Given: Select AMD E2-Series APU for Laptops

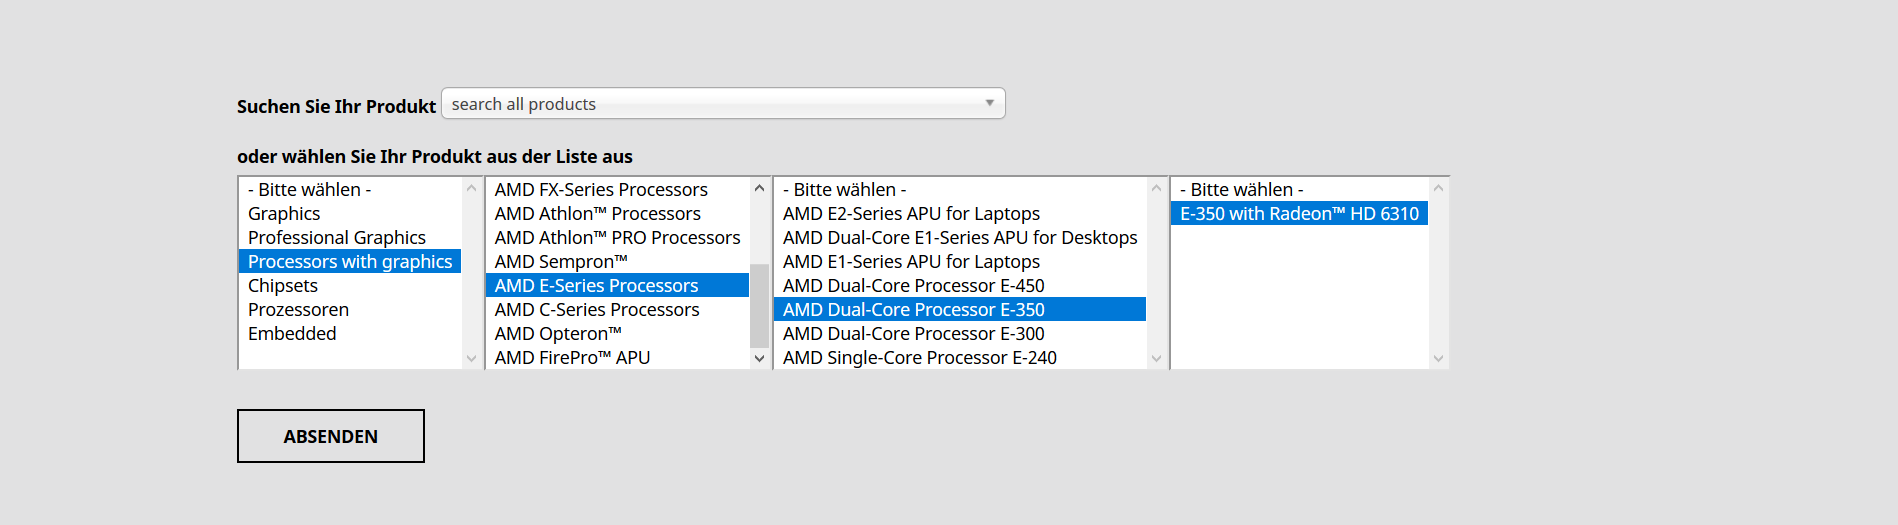Looking at the screenshot, I should coord(911,214).
